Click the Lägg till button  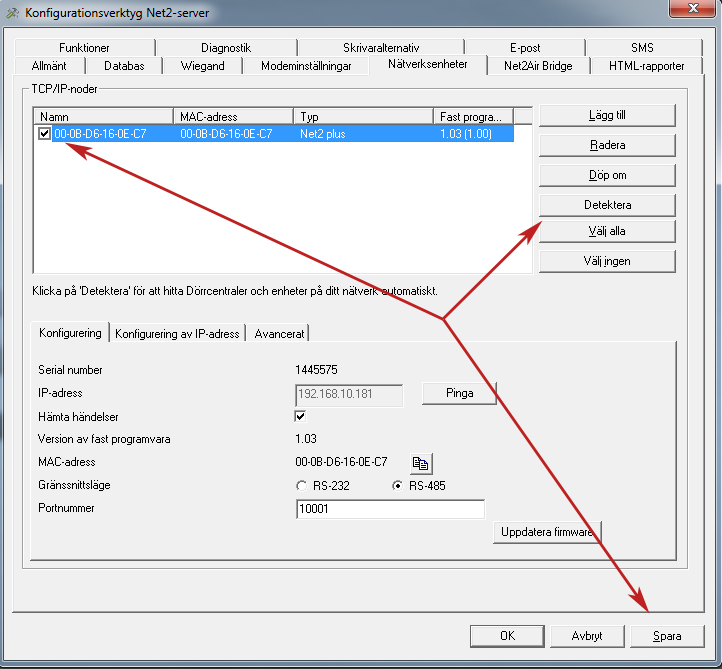pyautogui.click(x=607, y=115)
